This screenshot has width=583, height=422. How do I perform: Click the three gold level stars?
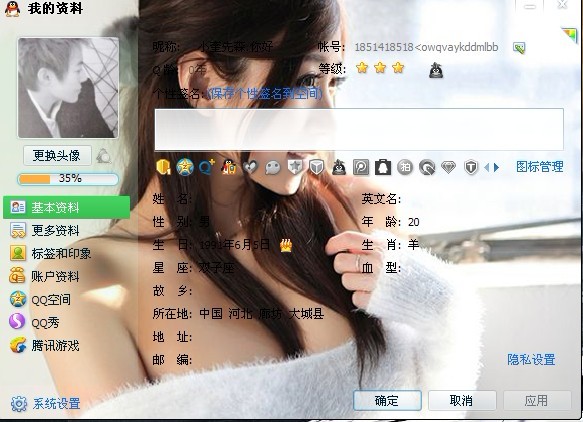click(380, 68)
